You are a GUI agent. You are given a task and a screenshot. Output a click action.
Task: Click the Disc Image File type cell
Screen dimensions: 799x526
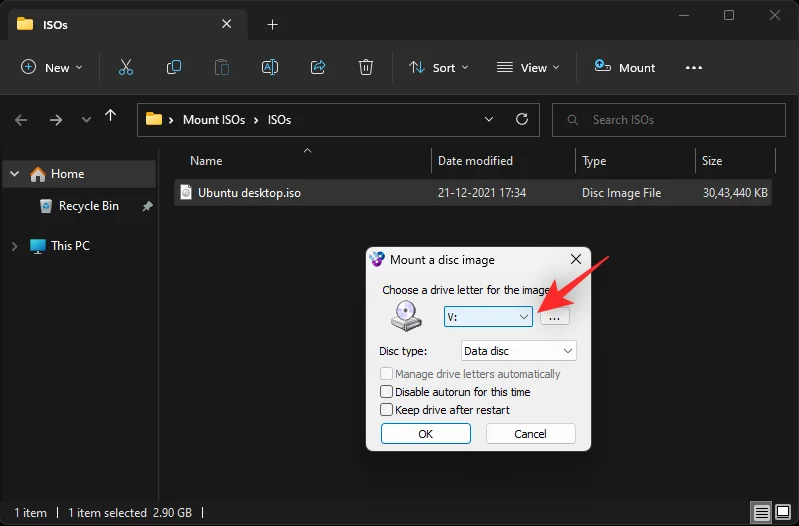(621, 193)
